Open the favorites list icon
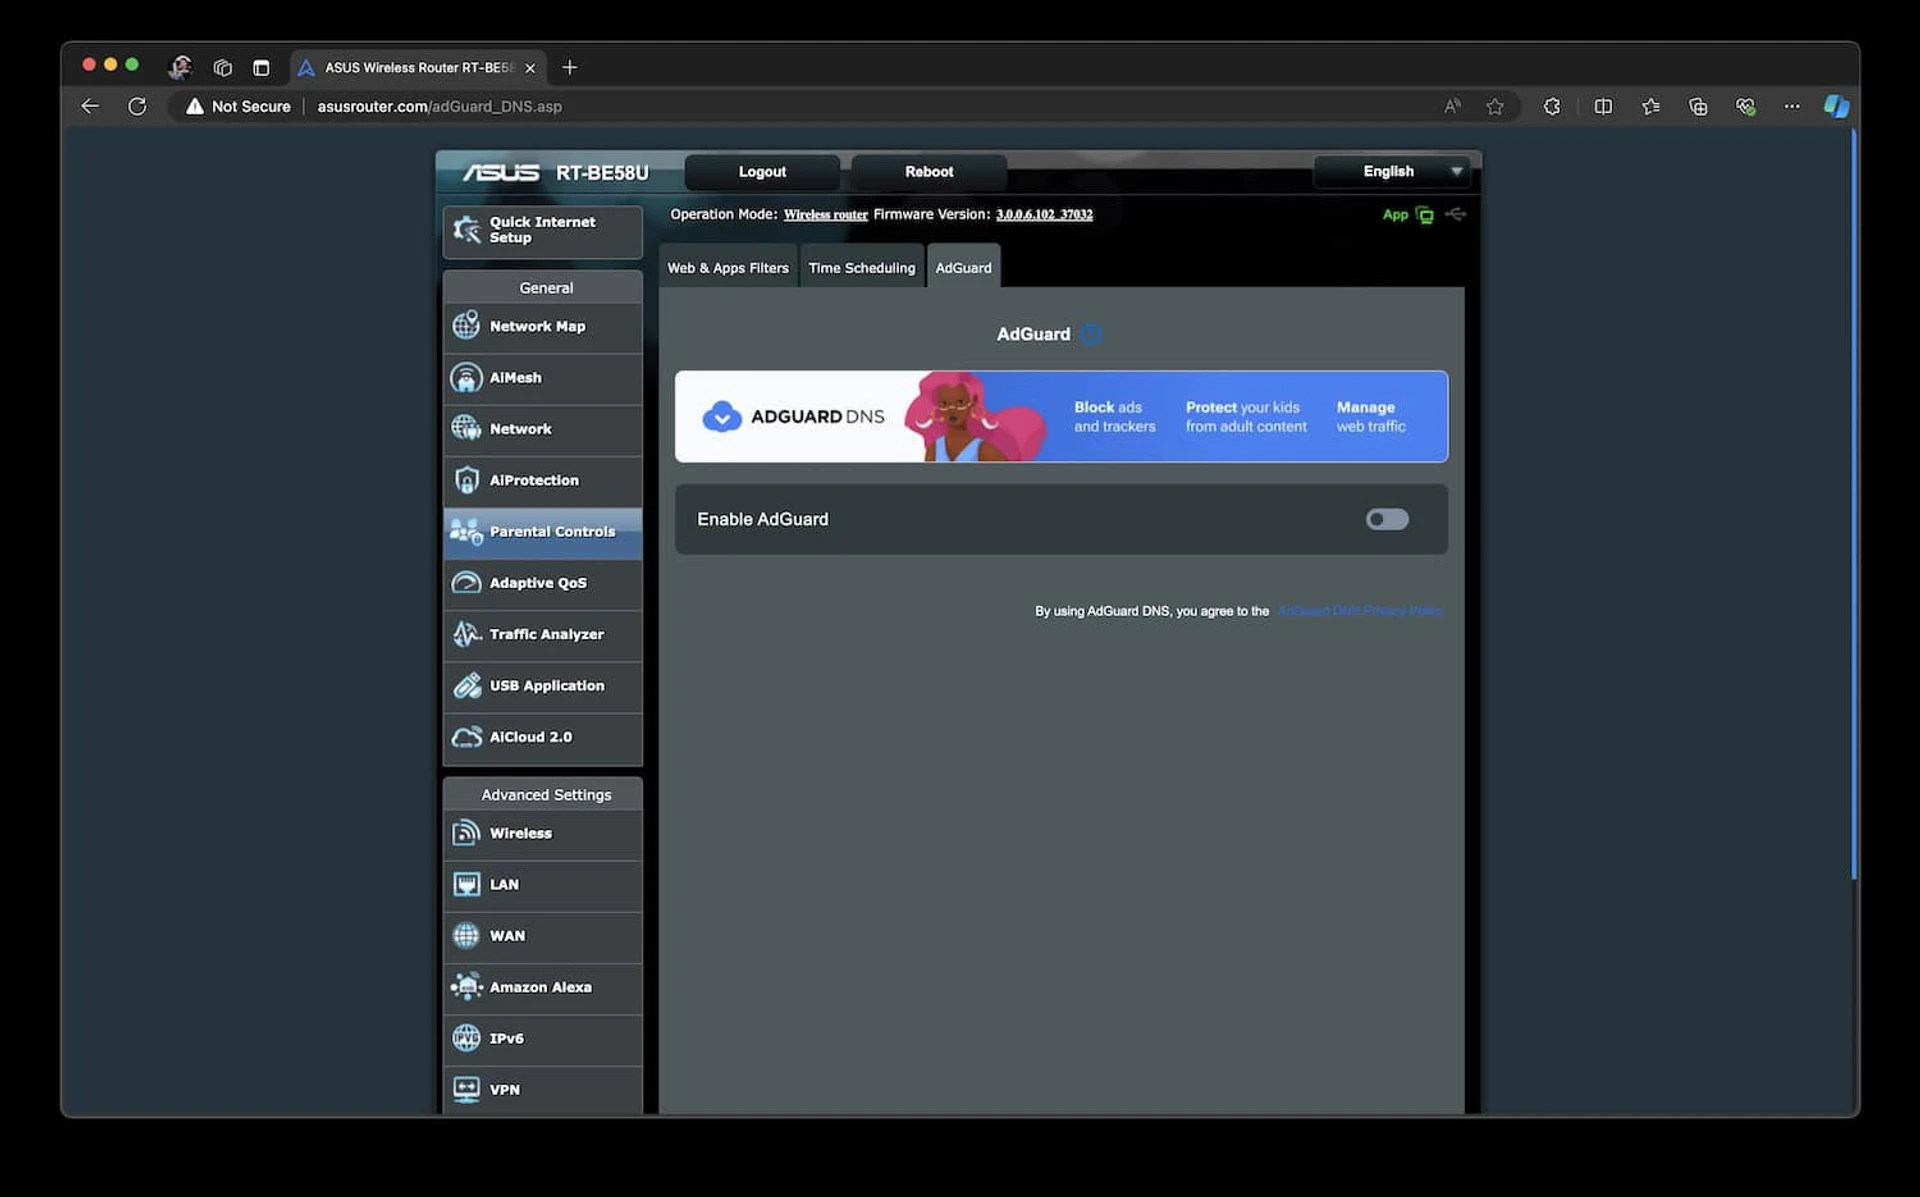 (x=1651, y=106)
